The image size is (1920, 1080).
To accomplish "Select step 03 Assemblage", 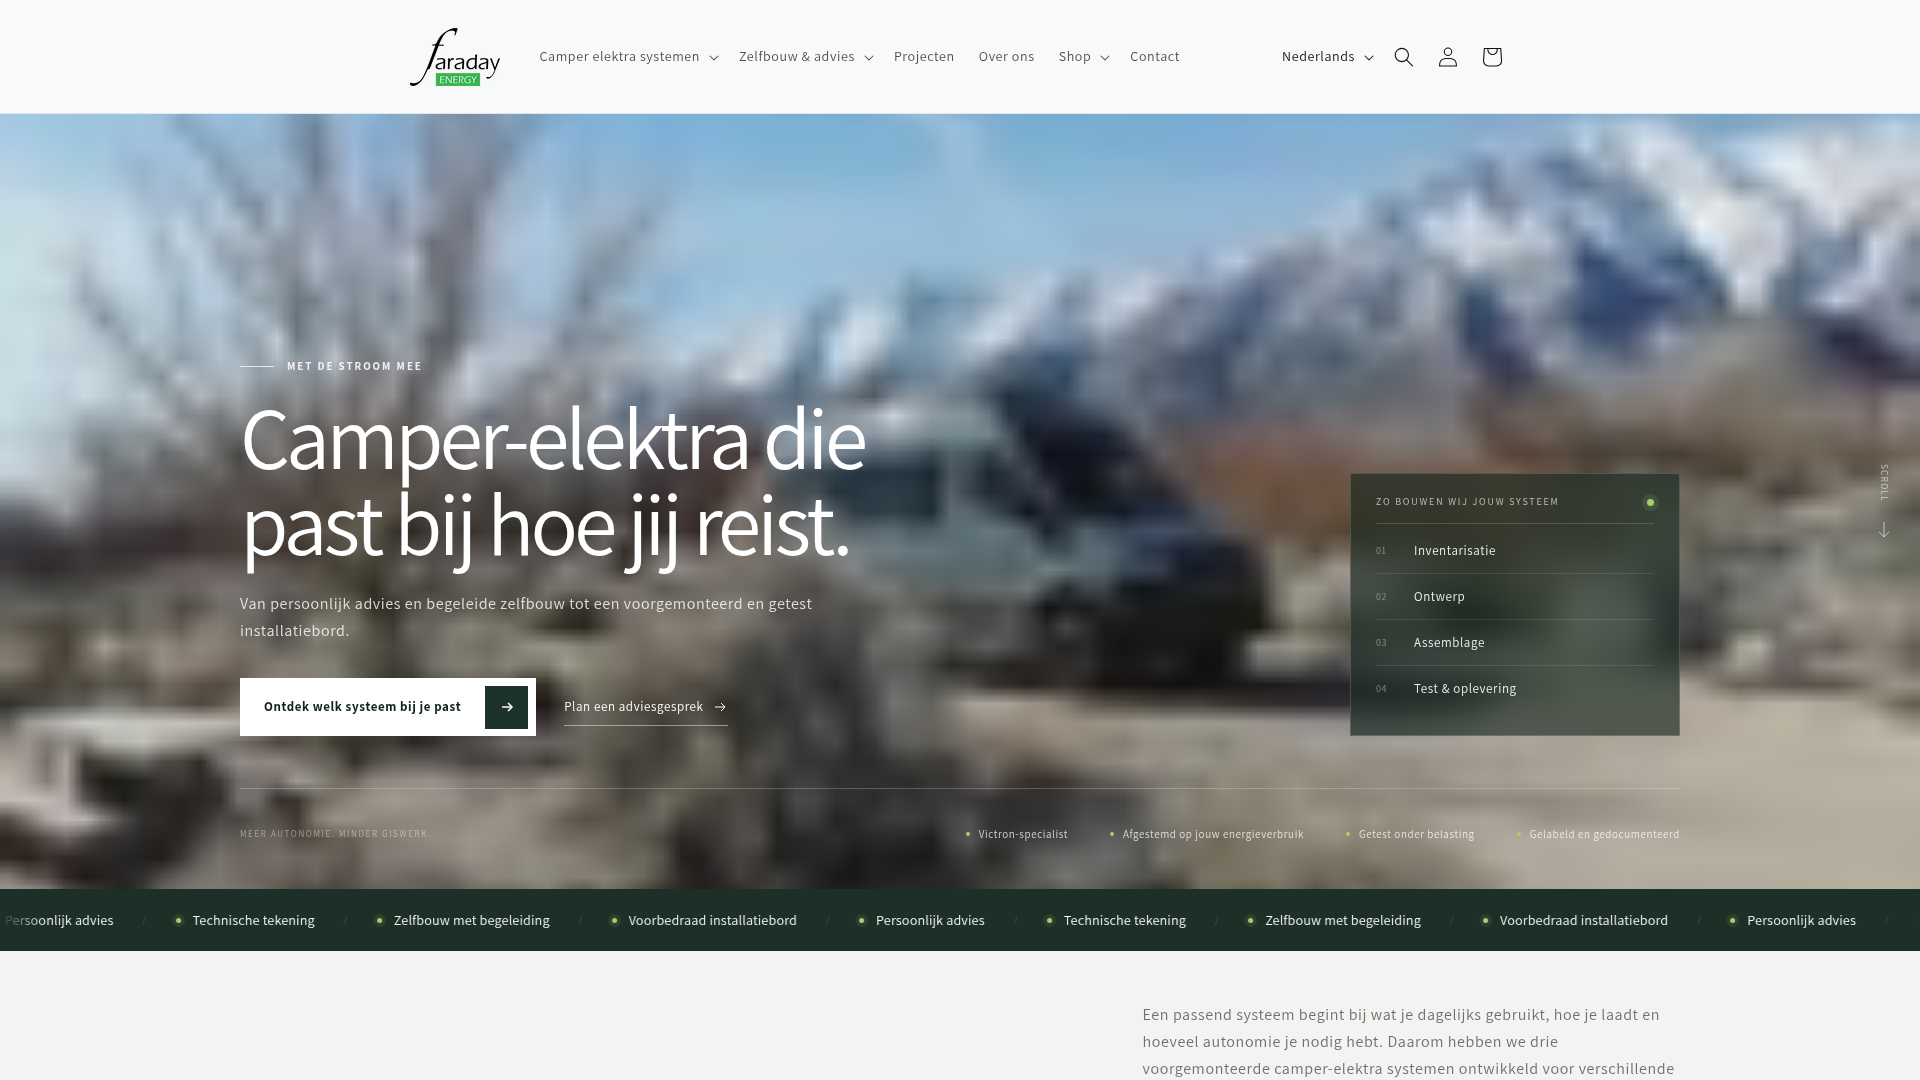I will 1515,643.
